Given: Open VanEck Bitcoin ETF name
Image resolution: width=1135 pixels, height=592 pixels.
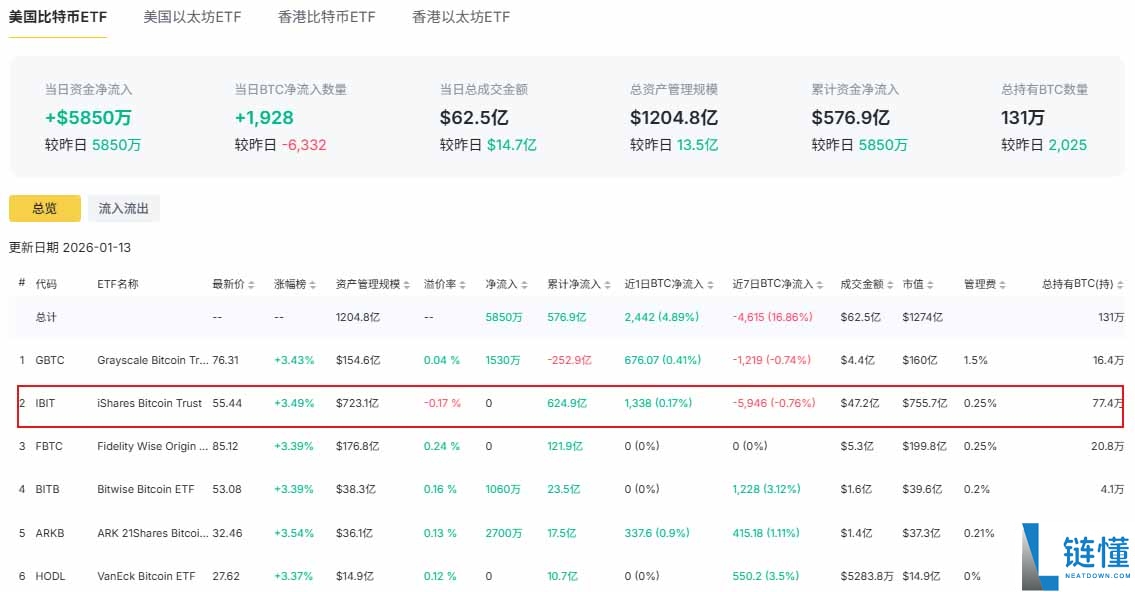Looking at the screenshot, I should (146, 577).
